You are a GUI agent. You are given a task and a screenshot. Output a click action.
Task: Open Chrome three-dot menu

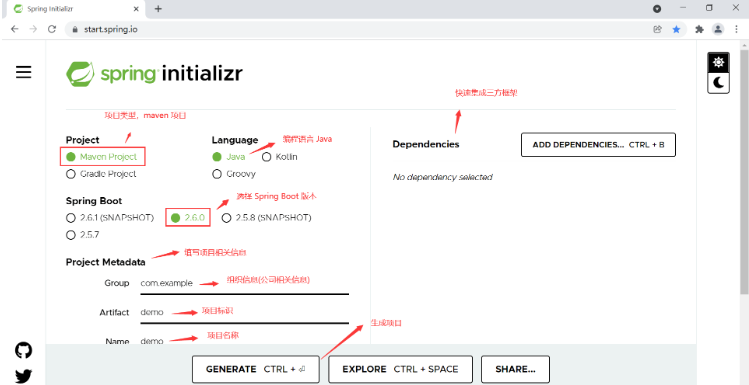tap(736, 29)
